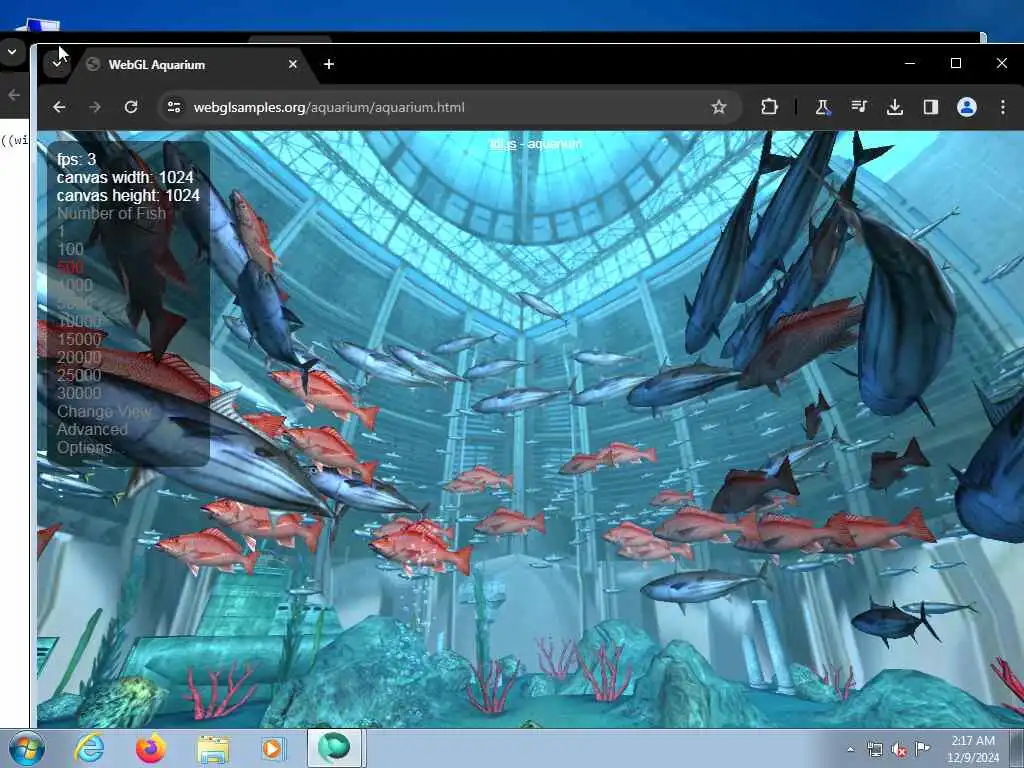Click the Change View option
The image size is (1024, 768).
pyautogui.click(x=104, y=411)
